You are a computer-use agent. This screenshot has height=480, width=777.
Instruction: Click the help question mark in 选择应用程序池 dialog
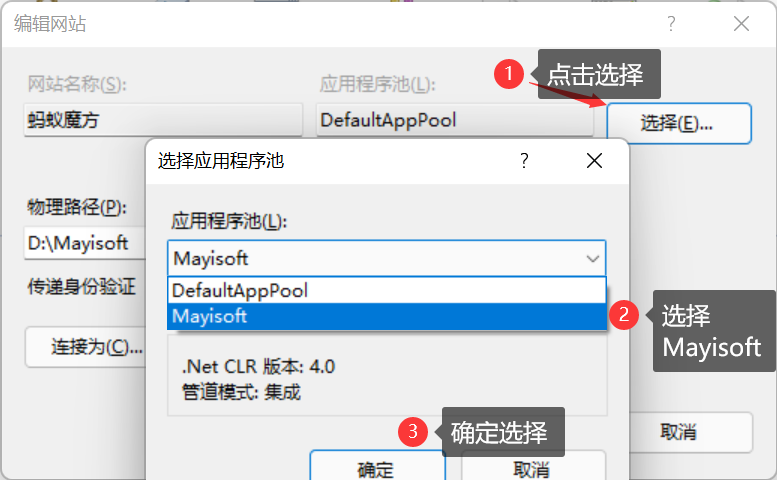pos(524,160)
